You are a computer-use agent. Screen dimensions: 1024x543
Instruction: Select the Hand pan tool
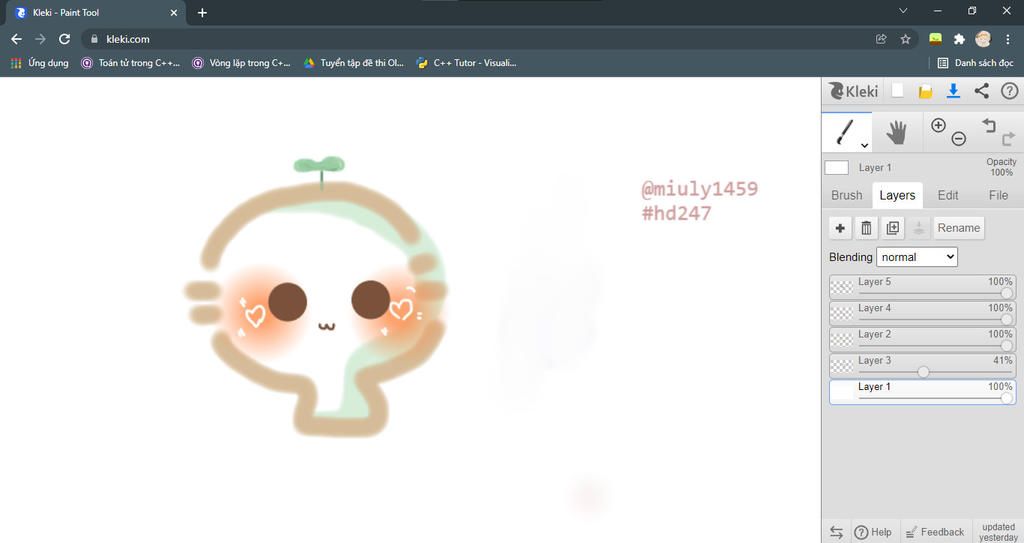coord(897,132)
